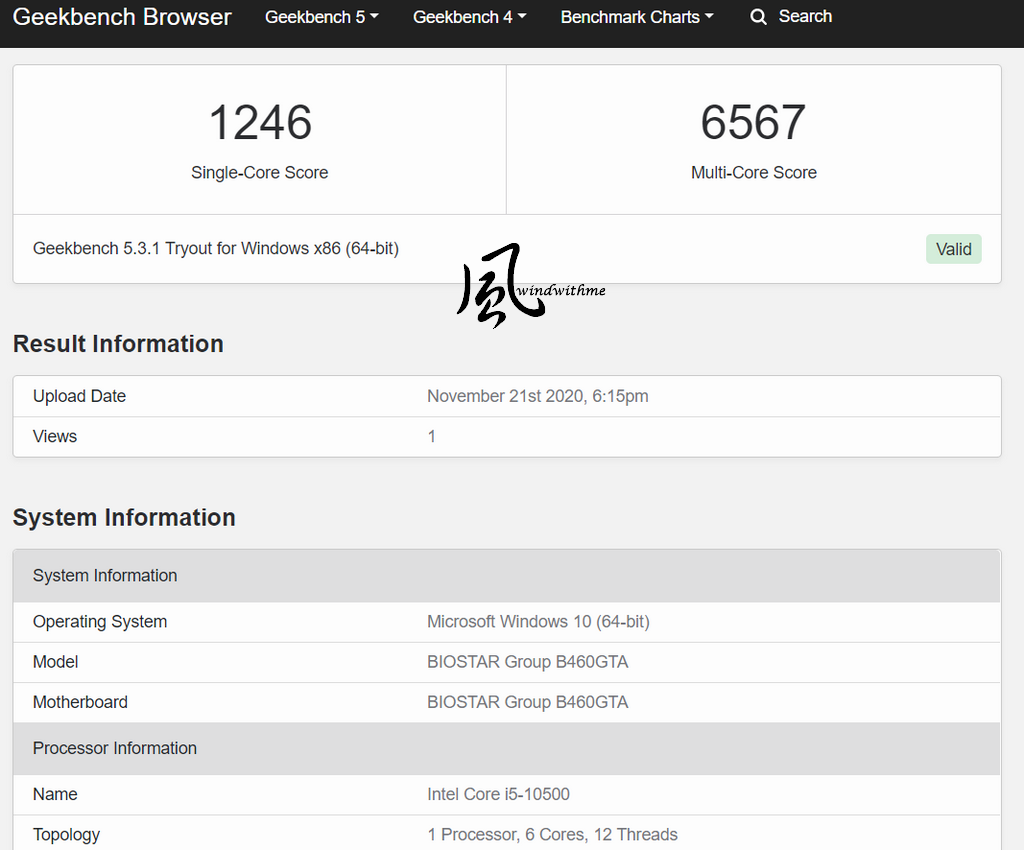The image size is (1024, 850).
Task: Click the Result Information heading
Action: pyautogui.click(x=118, y=343)
